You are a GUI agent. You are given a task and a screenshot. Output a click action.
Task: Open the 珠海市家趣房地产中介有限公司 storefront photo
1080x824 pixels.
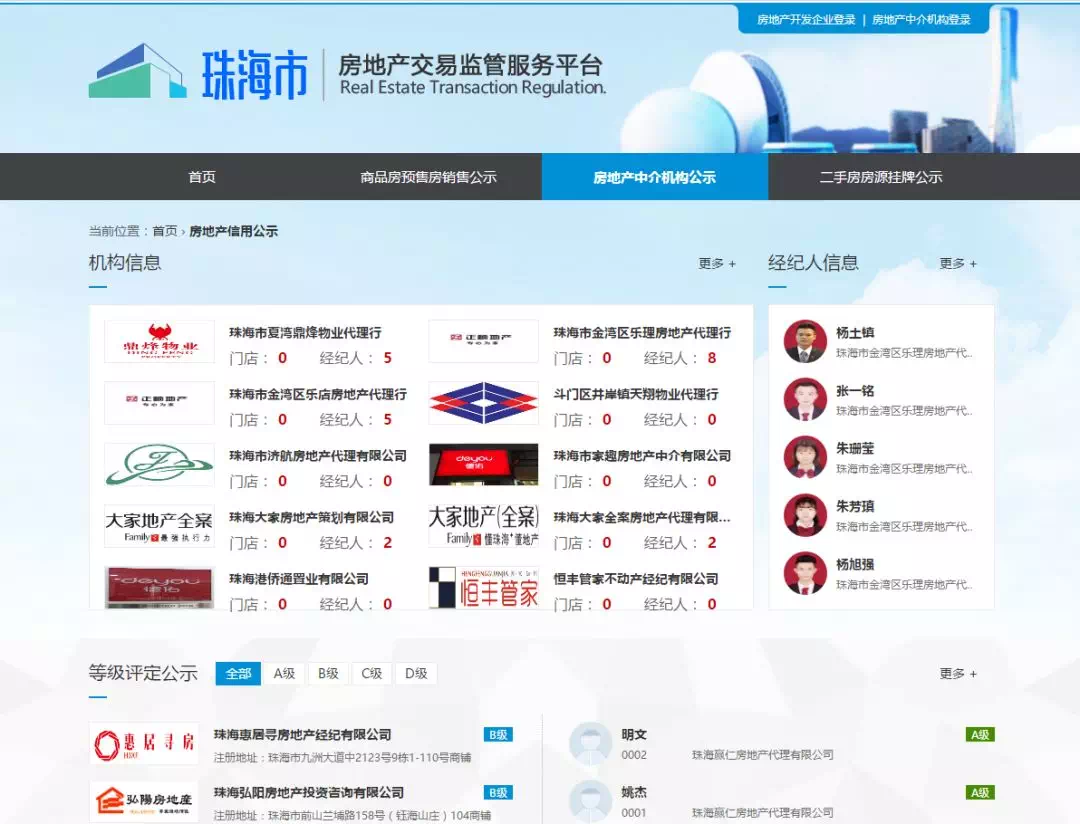click(x=484, y=464)
